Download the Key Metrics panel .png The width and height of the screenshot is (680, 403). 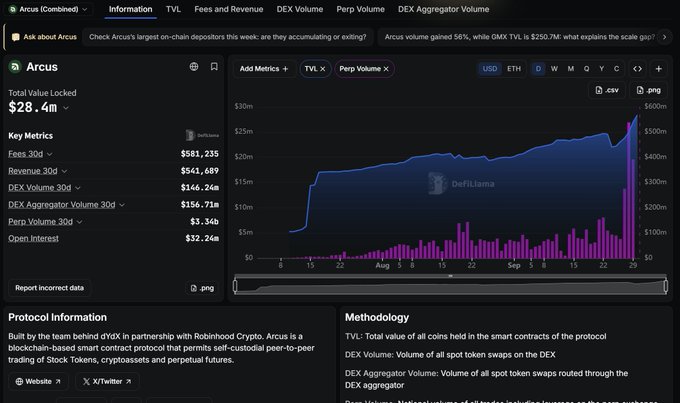[x=202, y=288]
